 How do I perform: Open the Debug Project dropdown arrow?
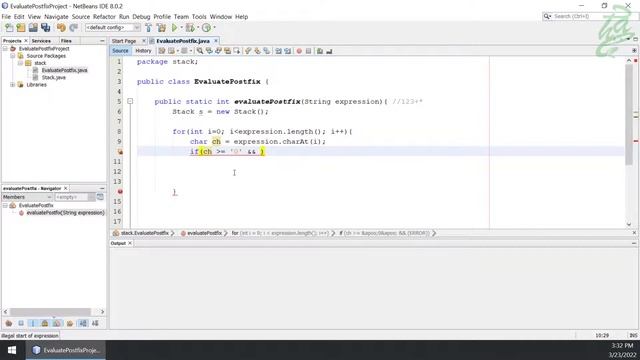point(198,27)
